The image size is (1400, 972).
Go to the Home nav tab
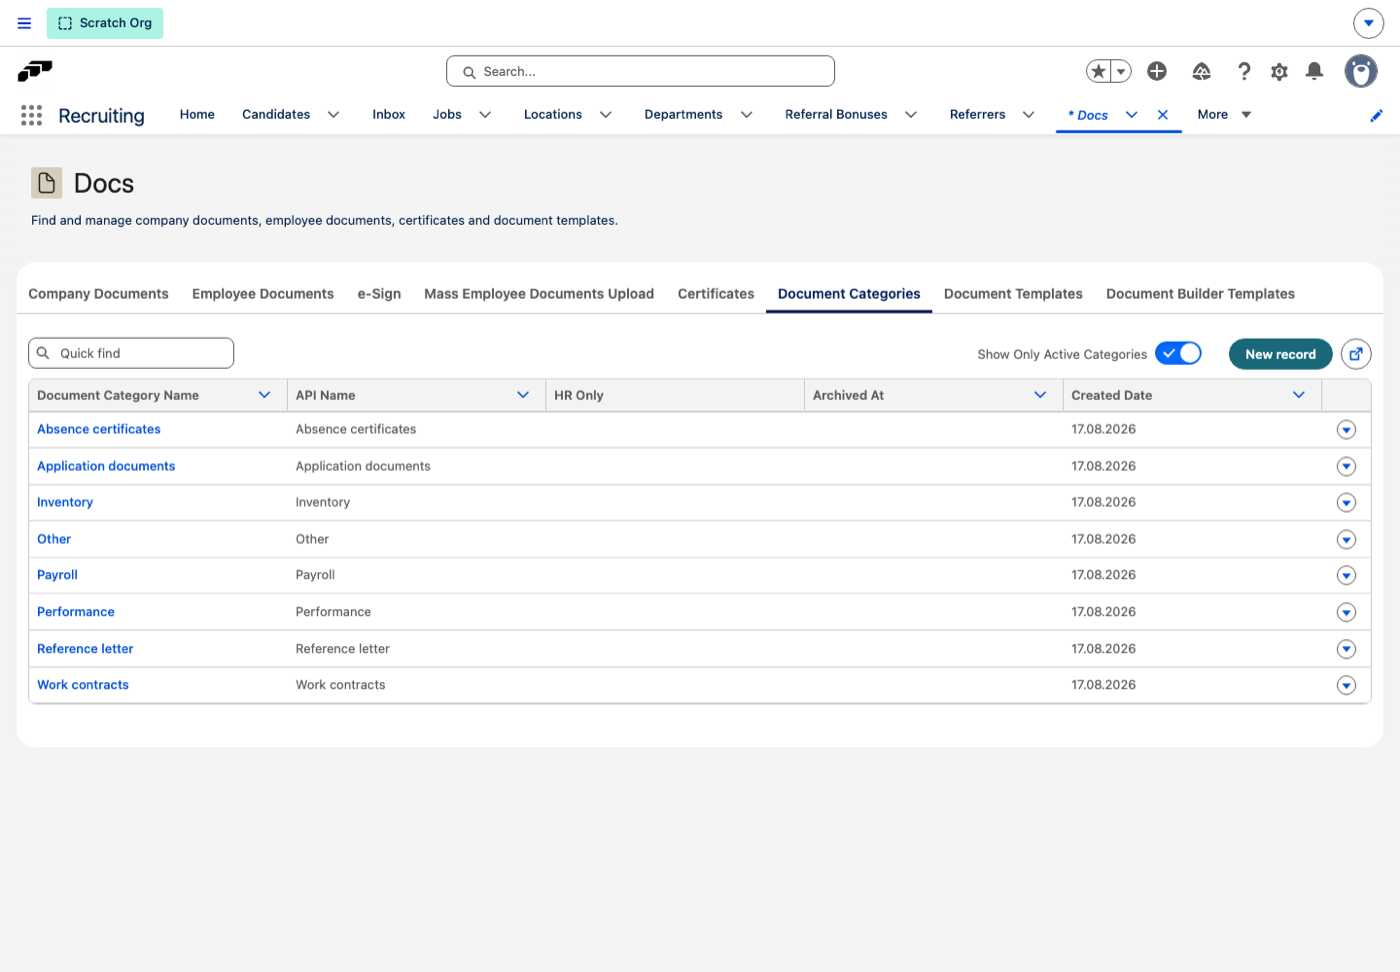click(197, 115)
